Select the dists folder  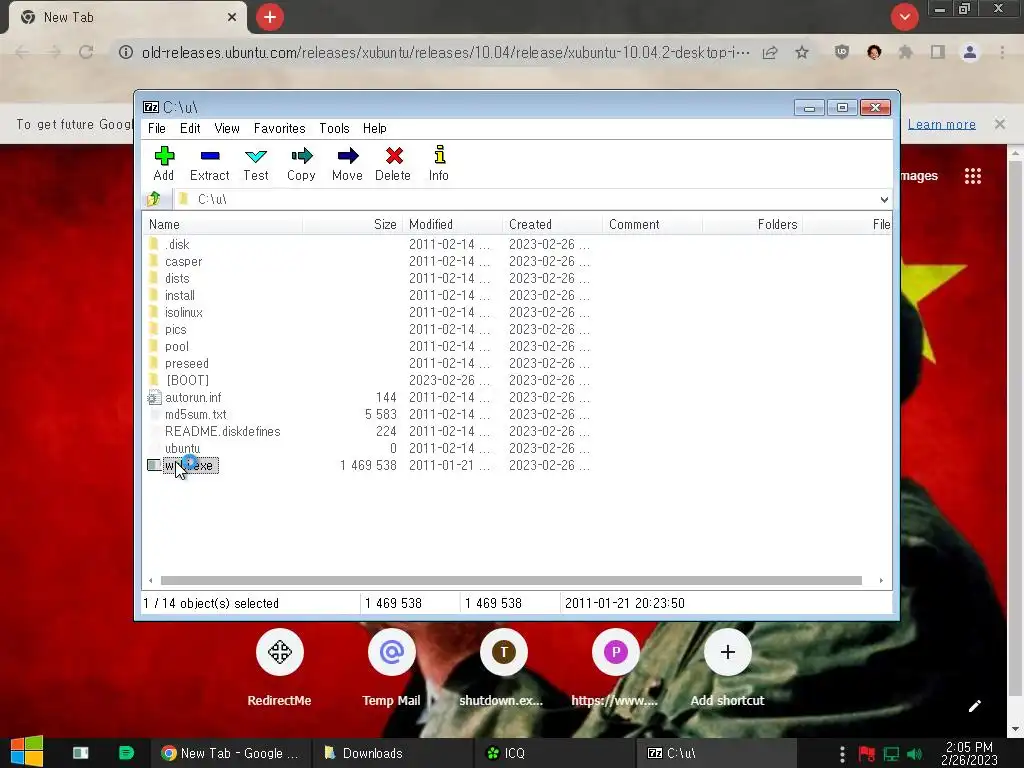coord(177,278)
